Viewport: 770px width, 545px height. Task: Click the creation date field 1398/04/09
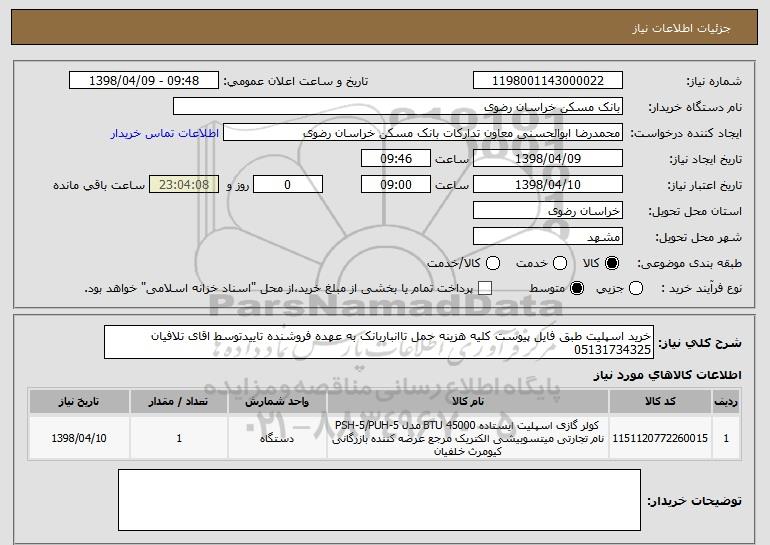548,159
